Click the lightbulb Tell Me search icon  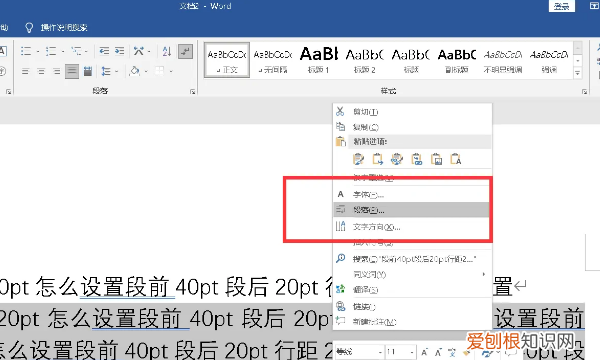(x=29, y=28)
